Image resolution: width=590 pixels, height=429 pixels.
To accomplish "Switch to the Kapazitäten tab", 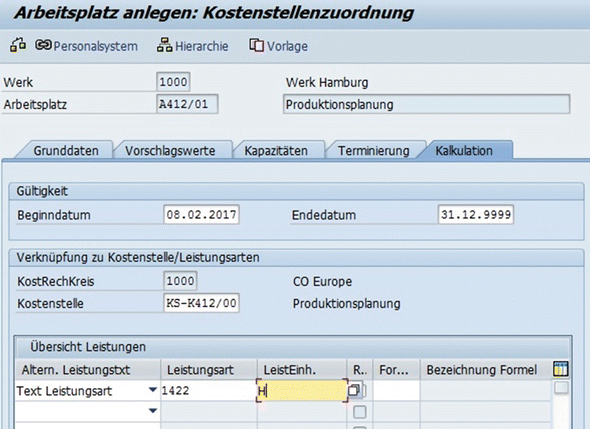I will tap(276, 151).
